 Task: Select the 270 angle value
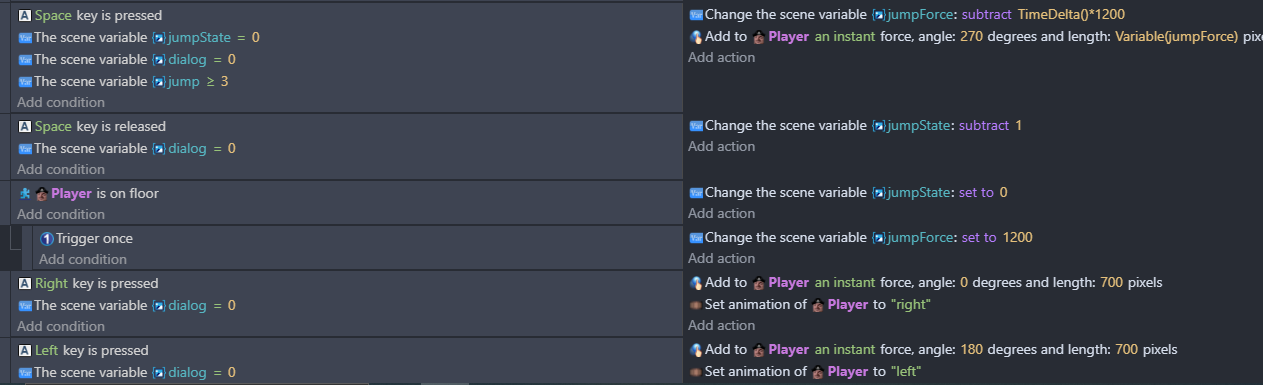tap(971, 37)
